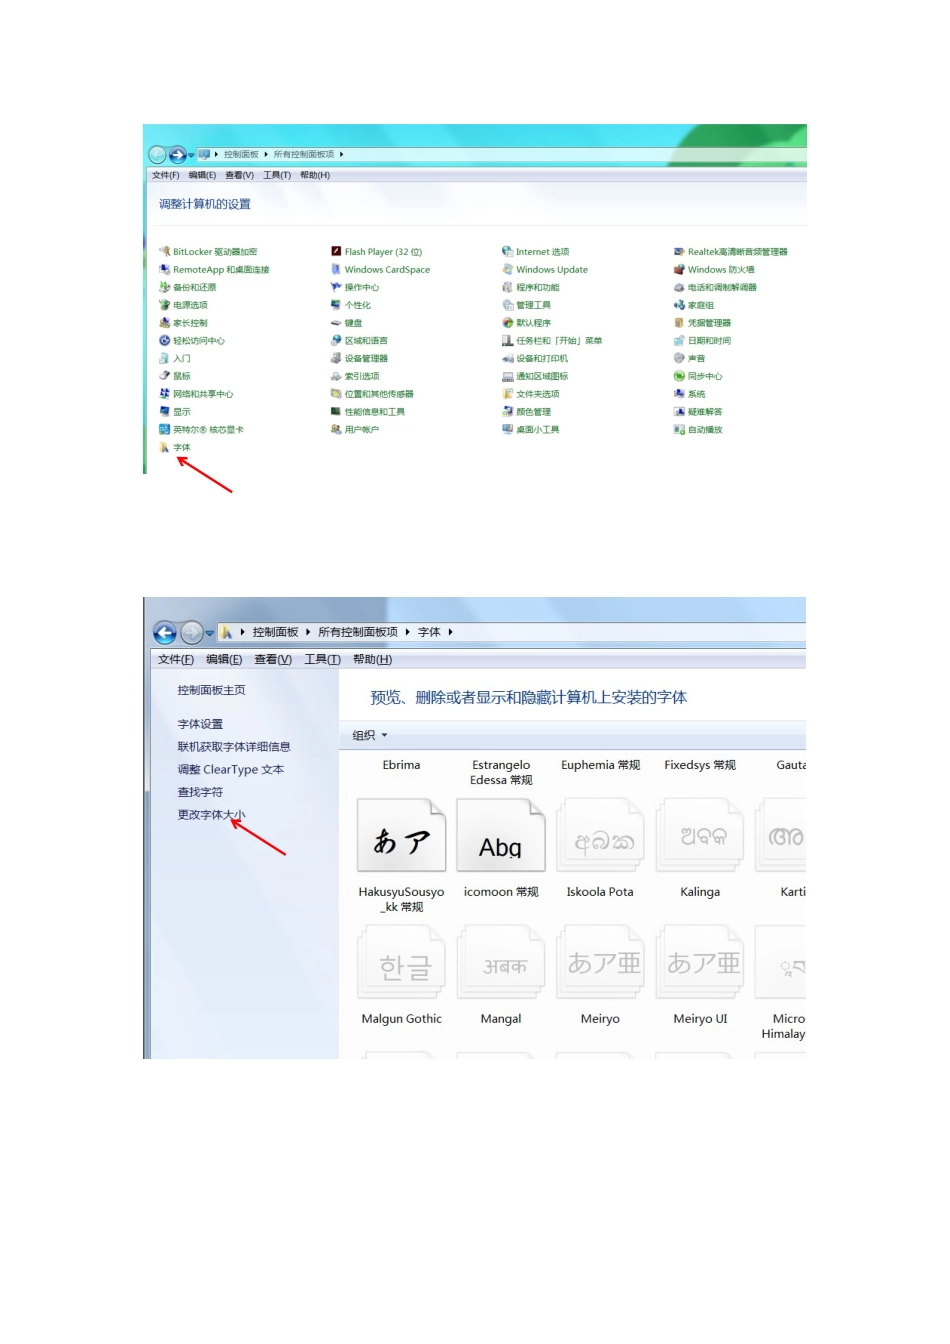
Task: Expand arrow after 控制面板 in the Fonts address bar
Action: [x=308, y=632]
